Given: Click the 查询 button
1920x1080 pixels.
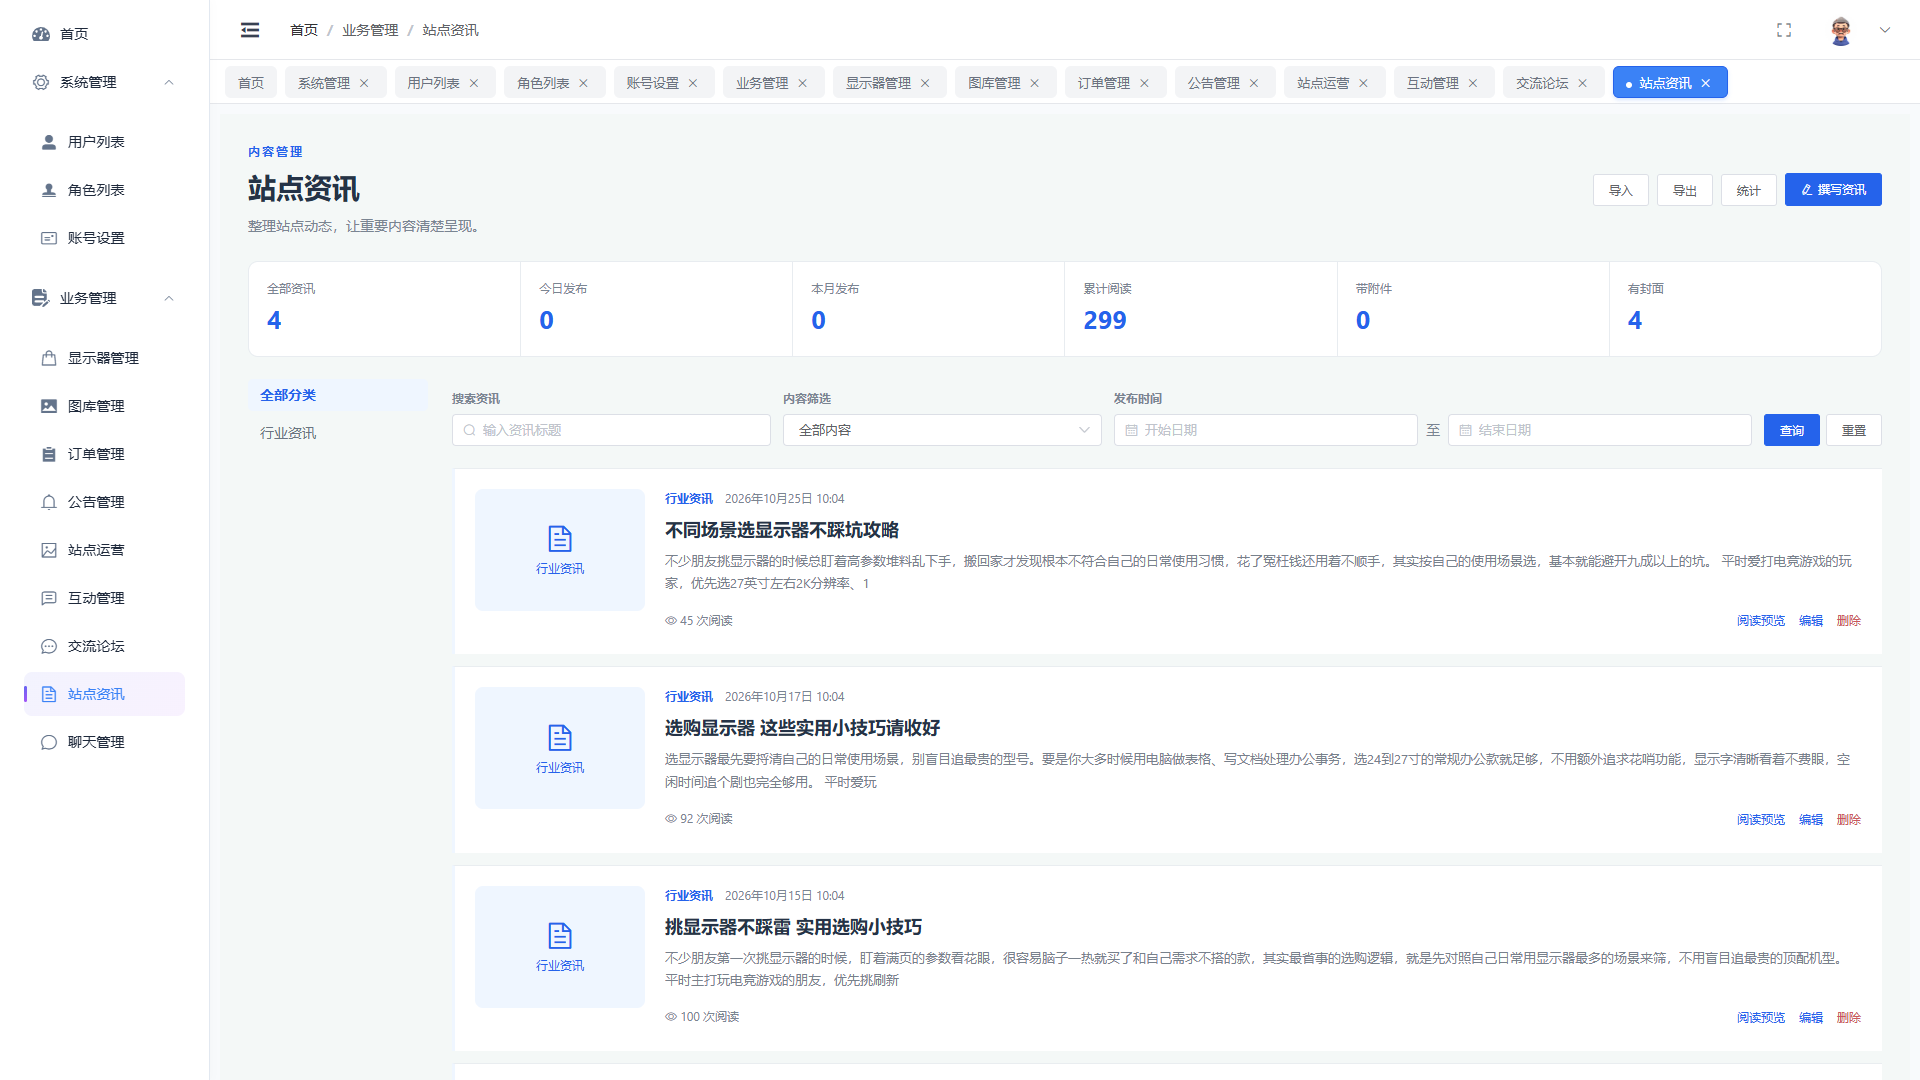Looking at the screenshot, I should point(1791,430).
